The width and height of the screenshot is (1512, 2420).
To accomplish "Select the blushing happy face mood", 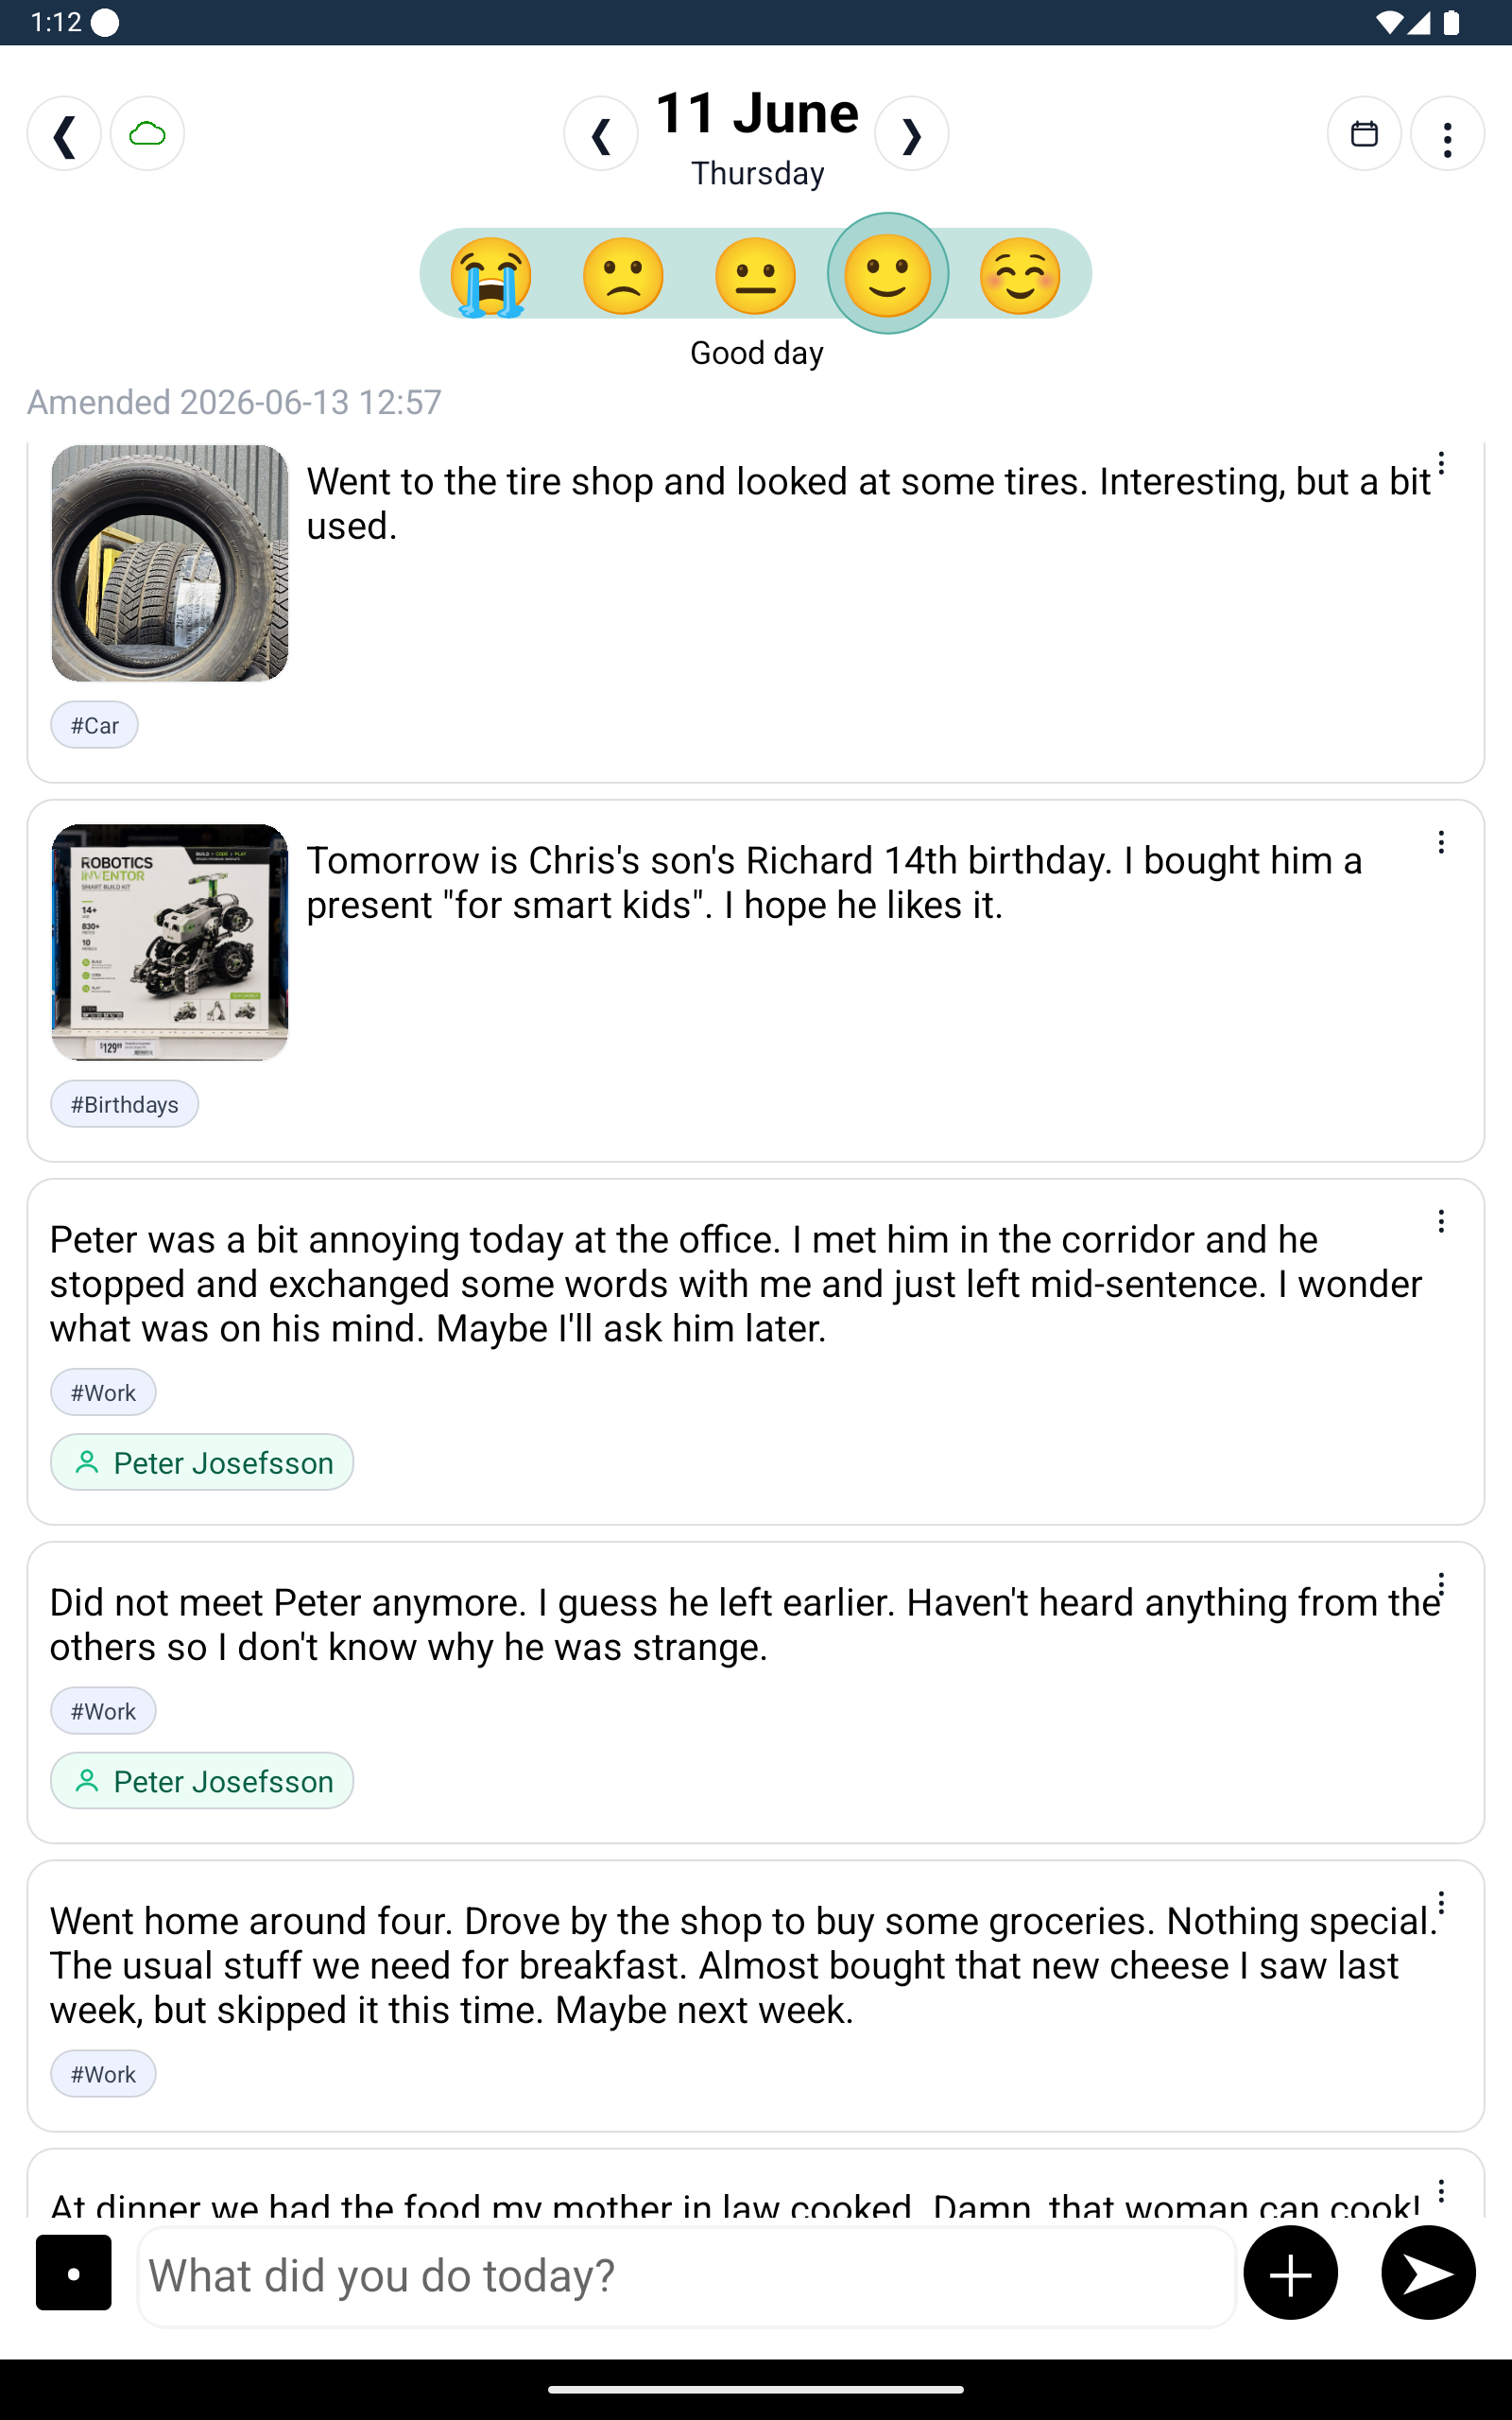I will click(1019, 275).
